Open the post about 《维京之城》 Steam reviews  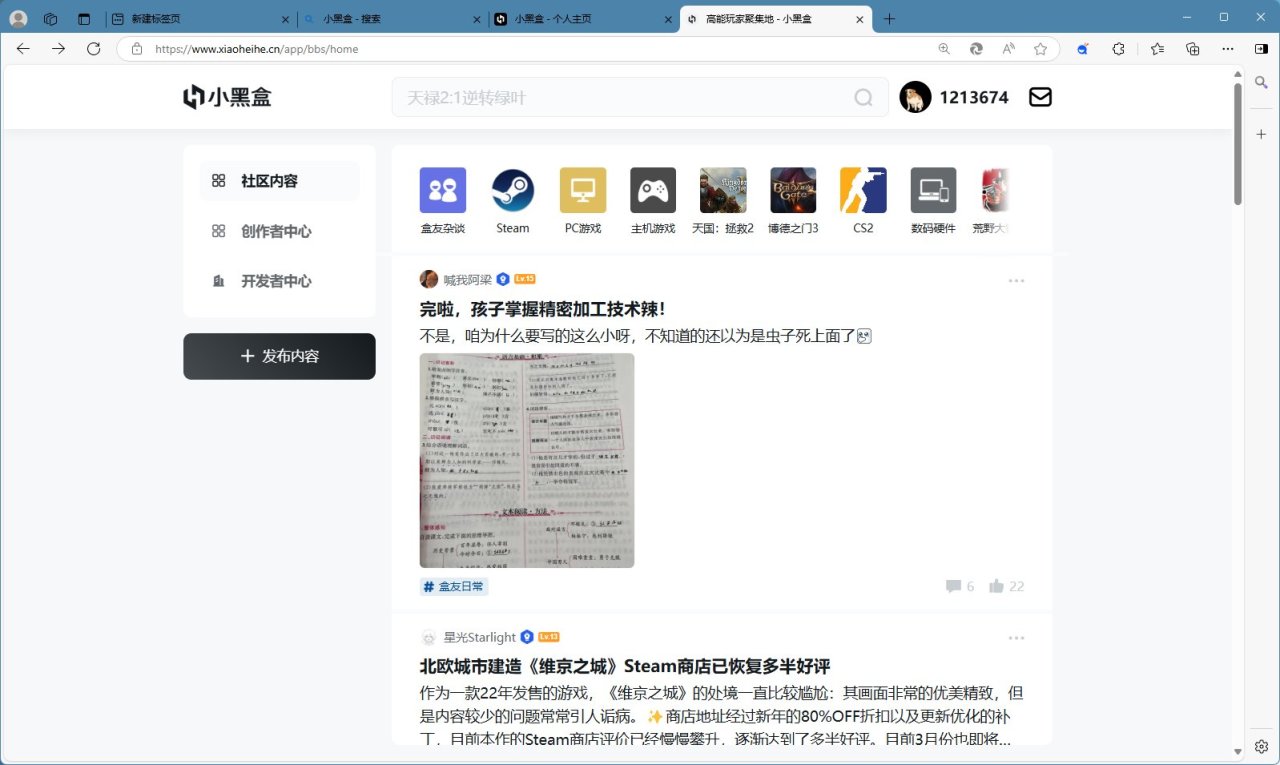(x=625, y=666)
